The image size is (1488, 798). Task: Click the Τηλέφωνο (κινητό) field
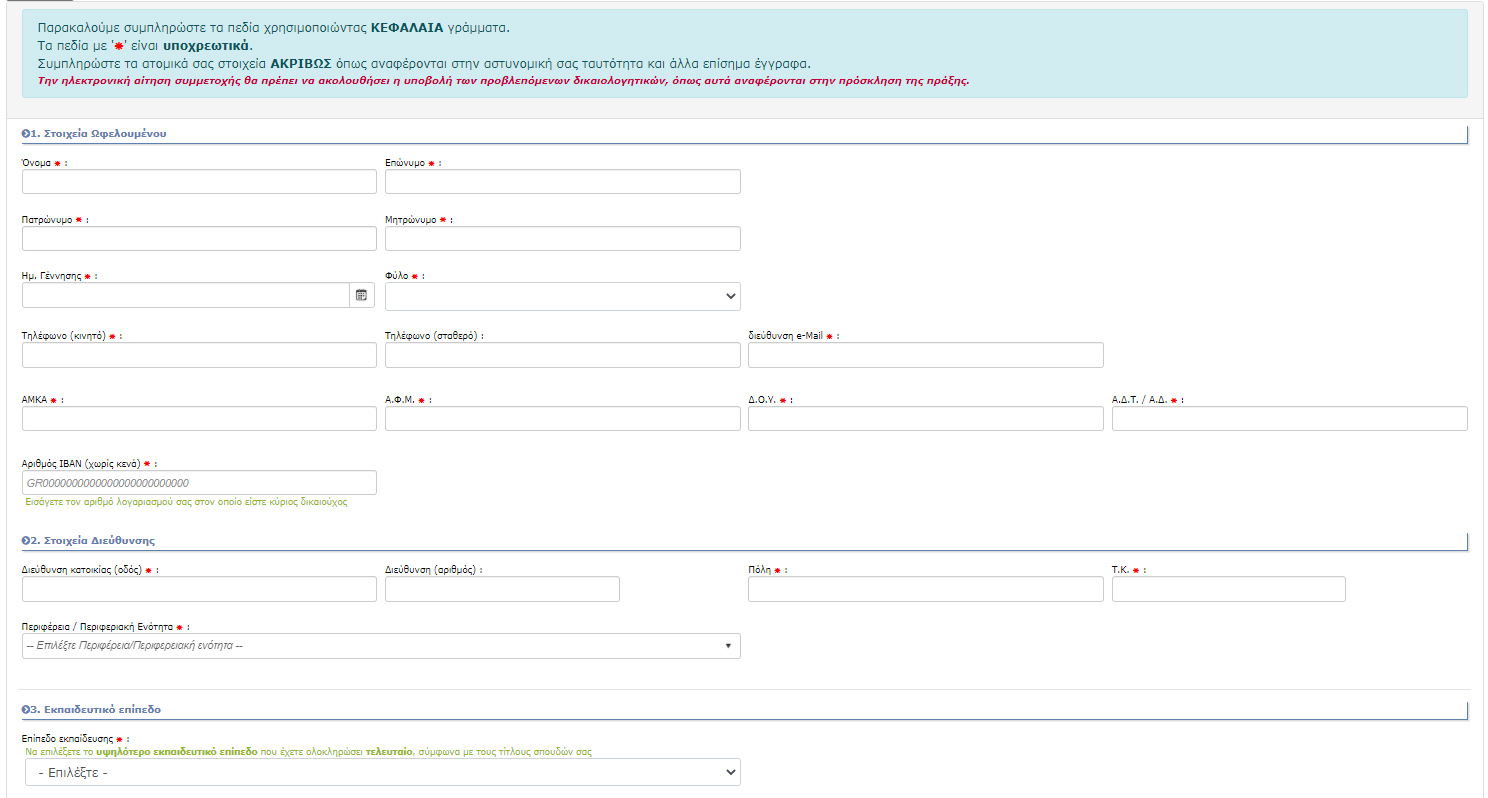(x=199, y=355)
